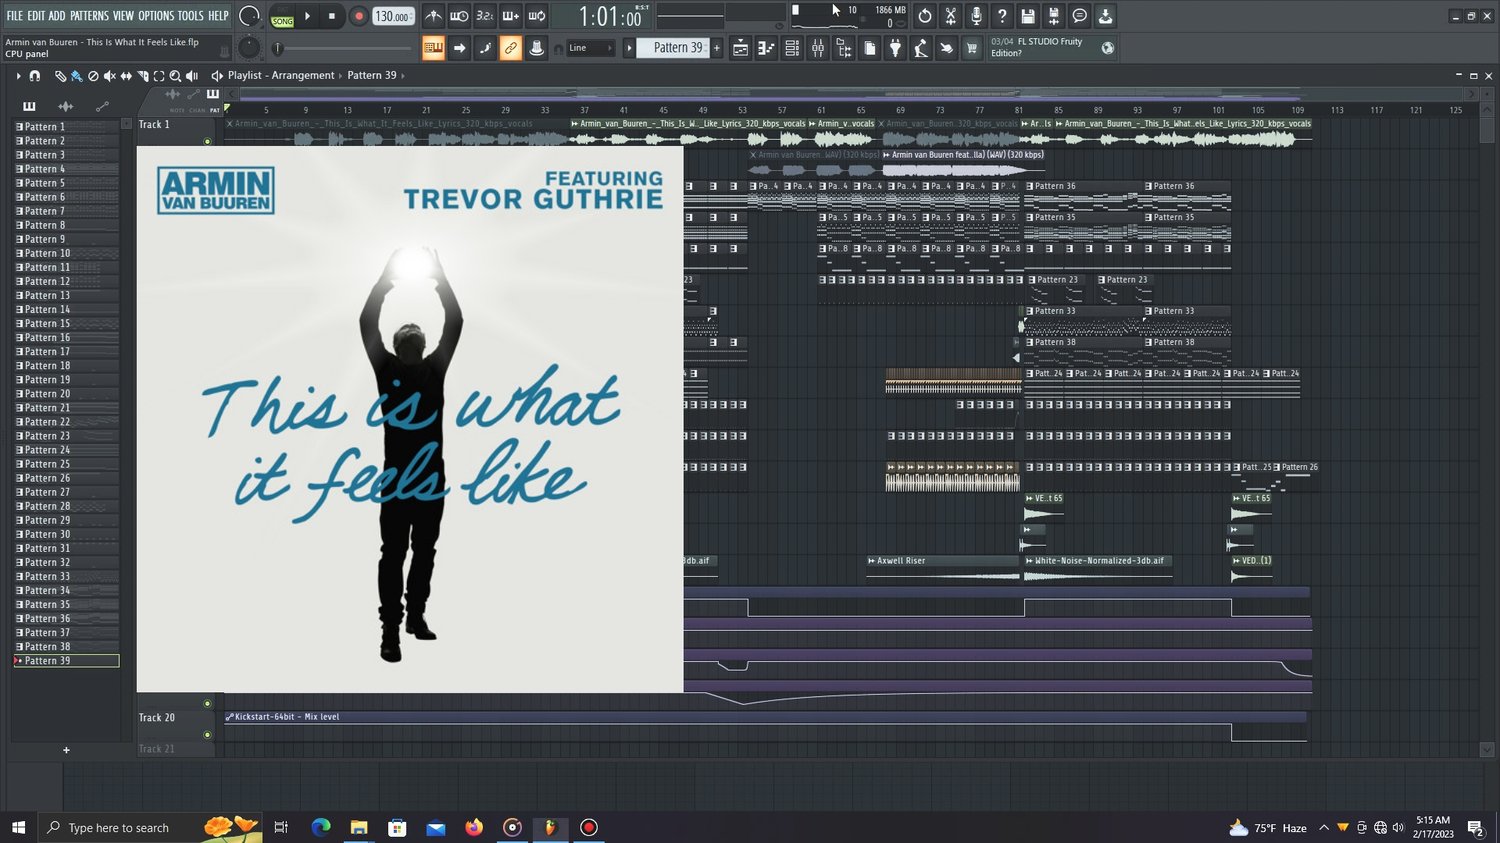Toggle the metronome button
Image resolution: width=1500 pixels, height=843 pixels.
(x=433, y=16)
